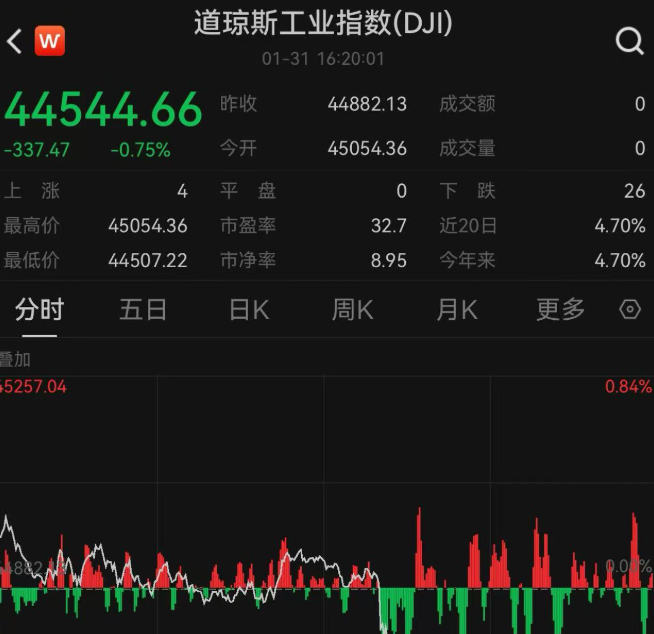Open the orange W logo icon
Screen dimensions: 654x634
49,41
